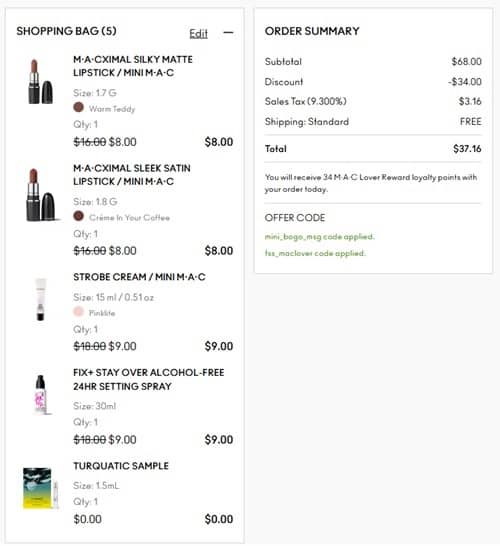Click the Shipping: Standard row
Screen dimensions: 500x546
[373, 122]
